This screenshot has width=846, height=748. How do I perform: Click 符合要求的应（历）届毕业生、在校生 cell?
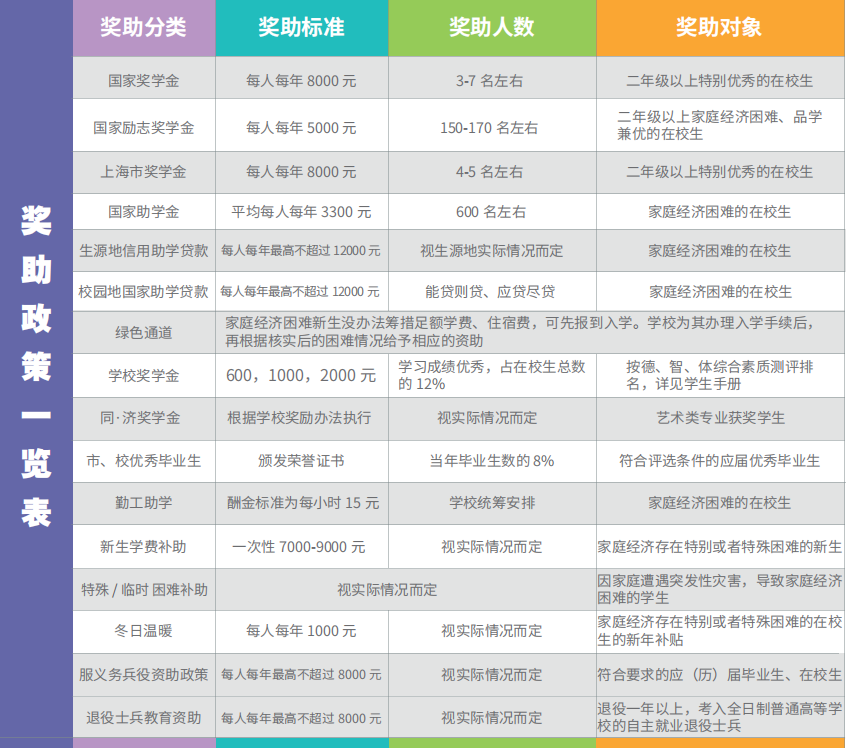tap(720, 675)
